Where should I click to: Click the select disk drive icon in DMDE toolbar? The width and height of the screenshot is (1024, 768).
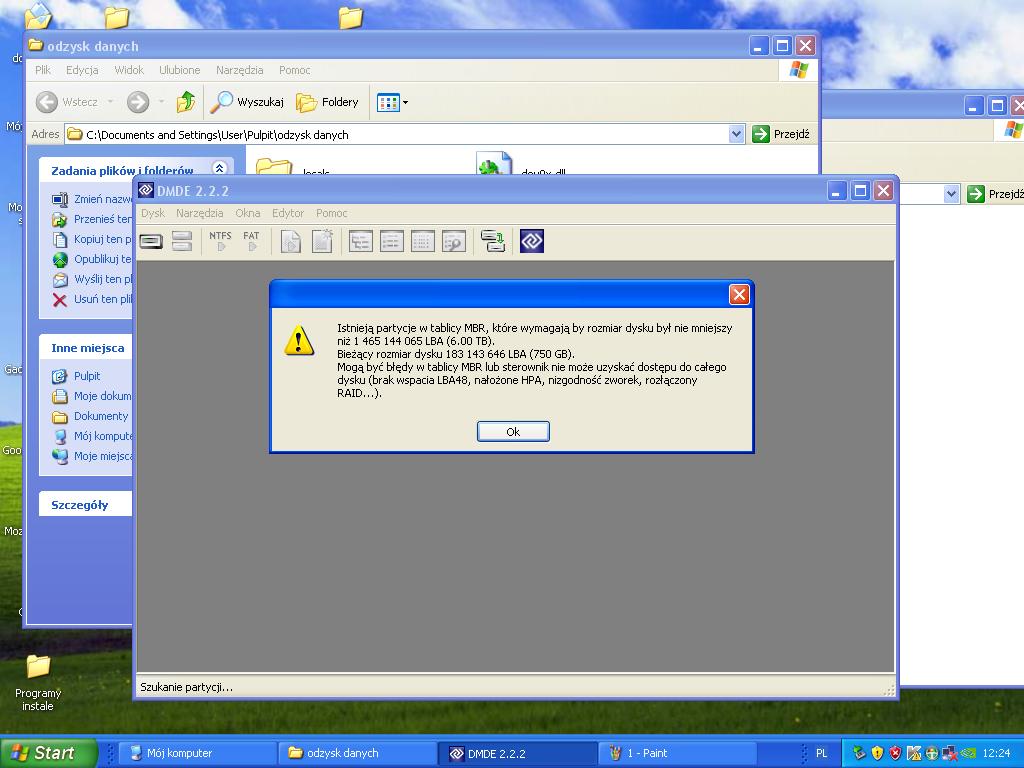(x=151, y=241)
